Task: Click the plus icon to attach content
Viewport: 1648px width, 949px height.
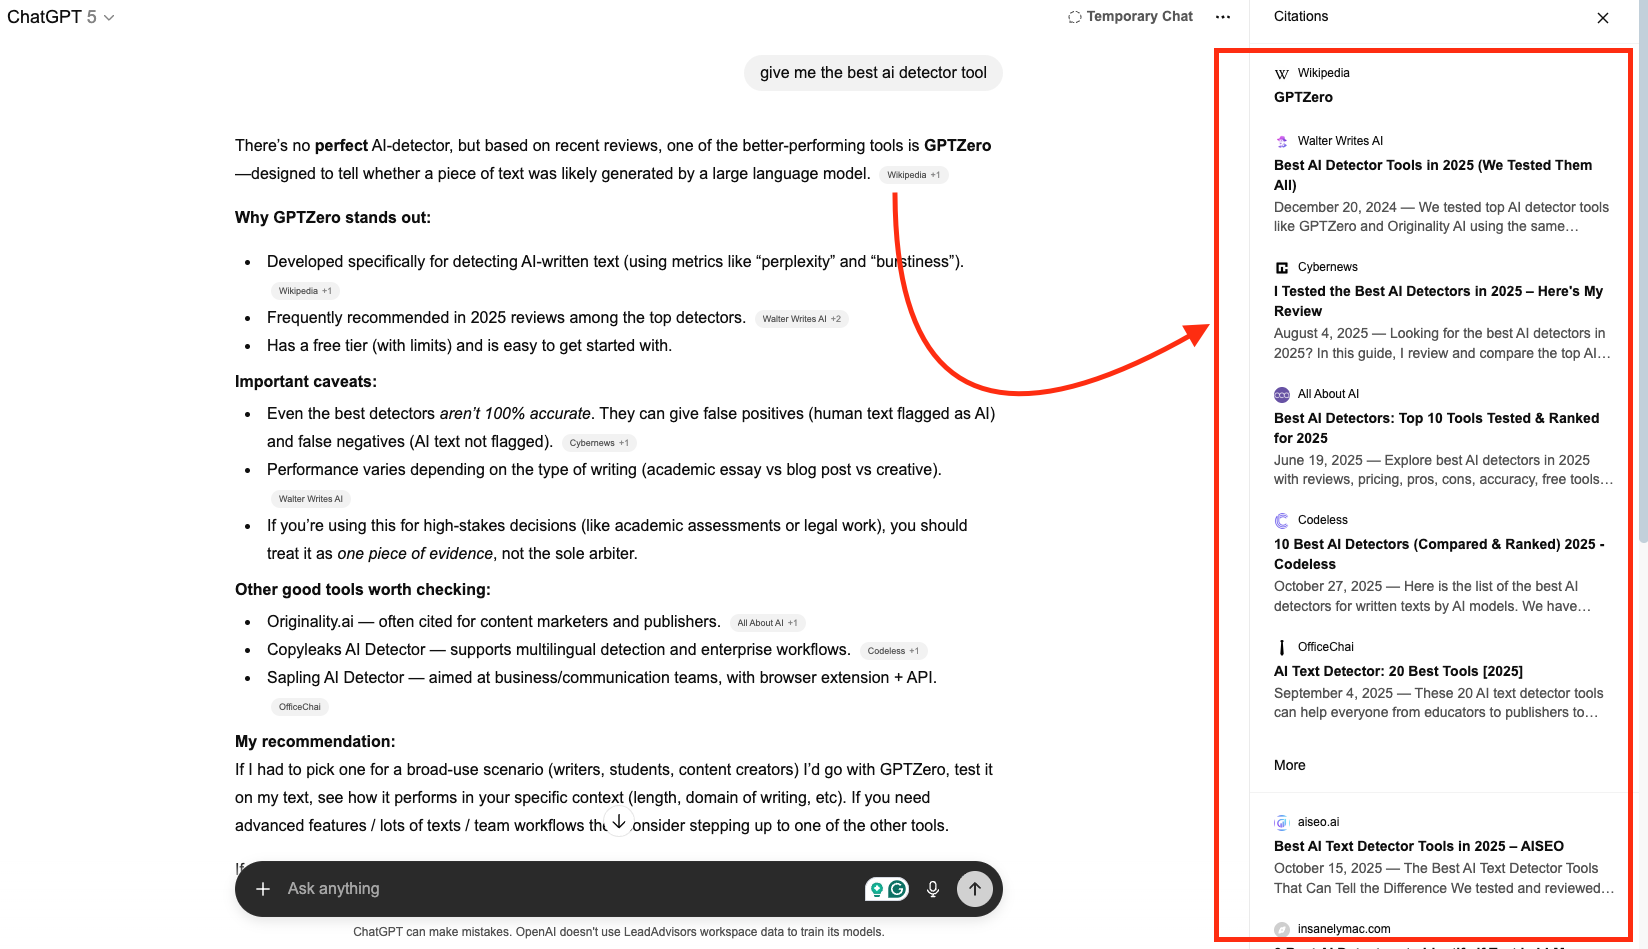Action: [x=262, y=888]
